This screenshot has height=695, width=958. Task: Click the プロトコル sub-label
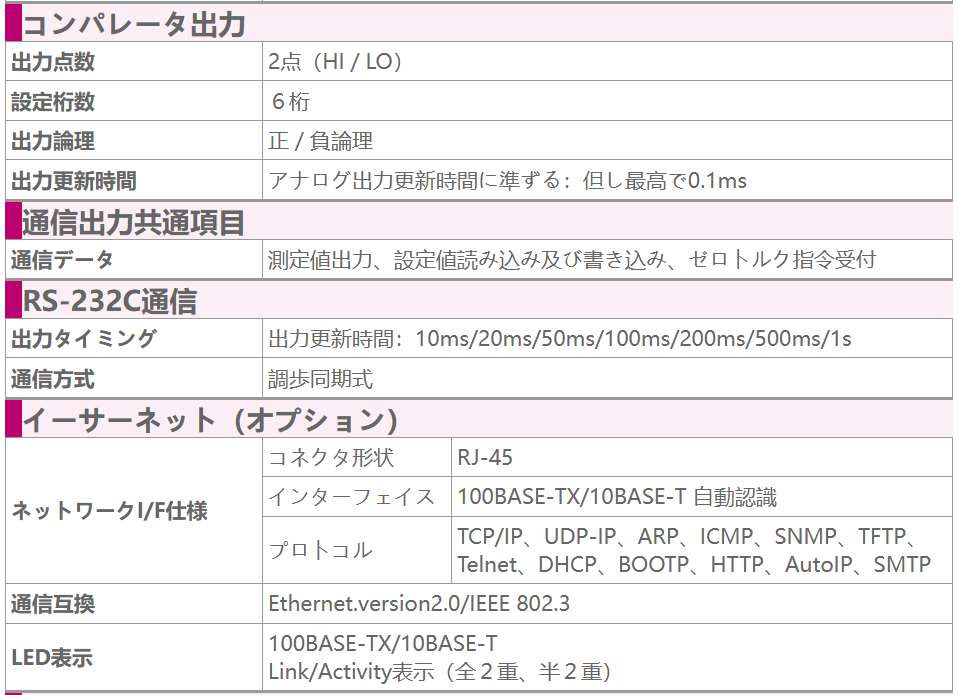pos(321,550)
